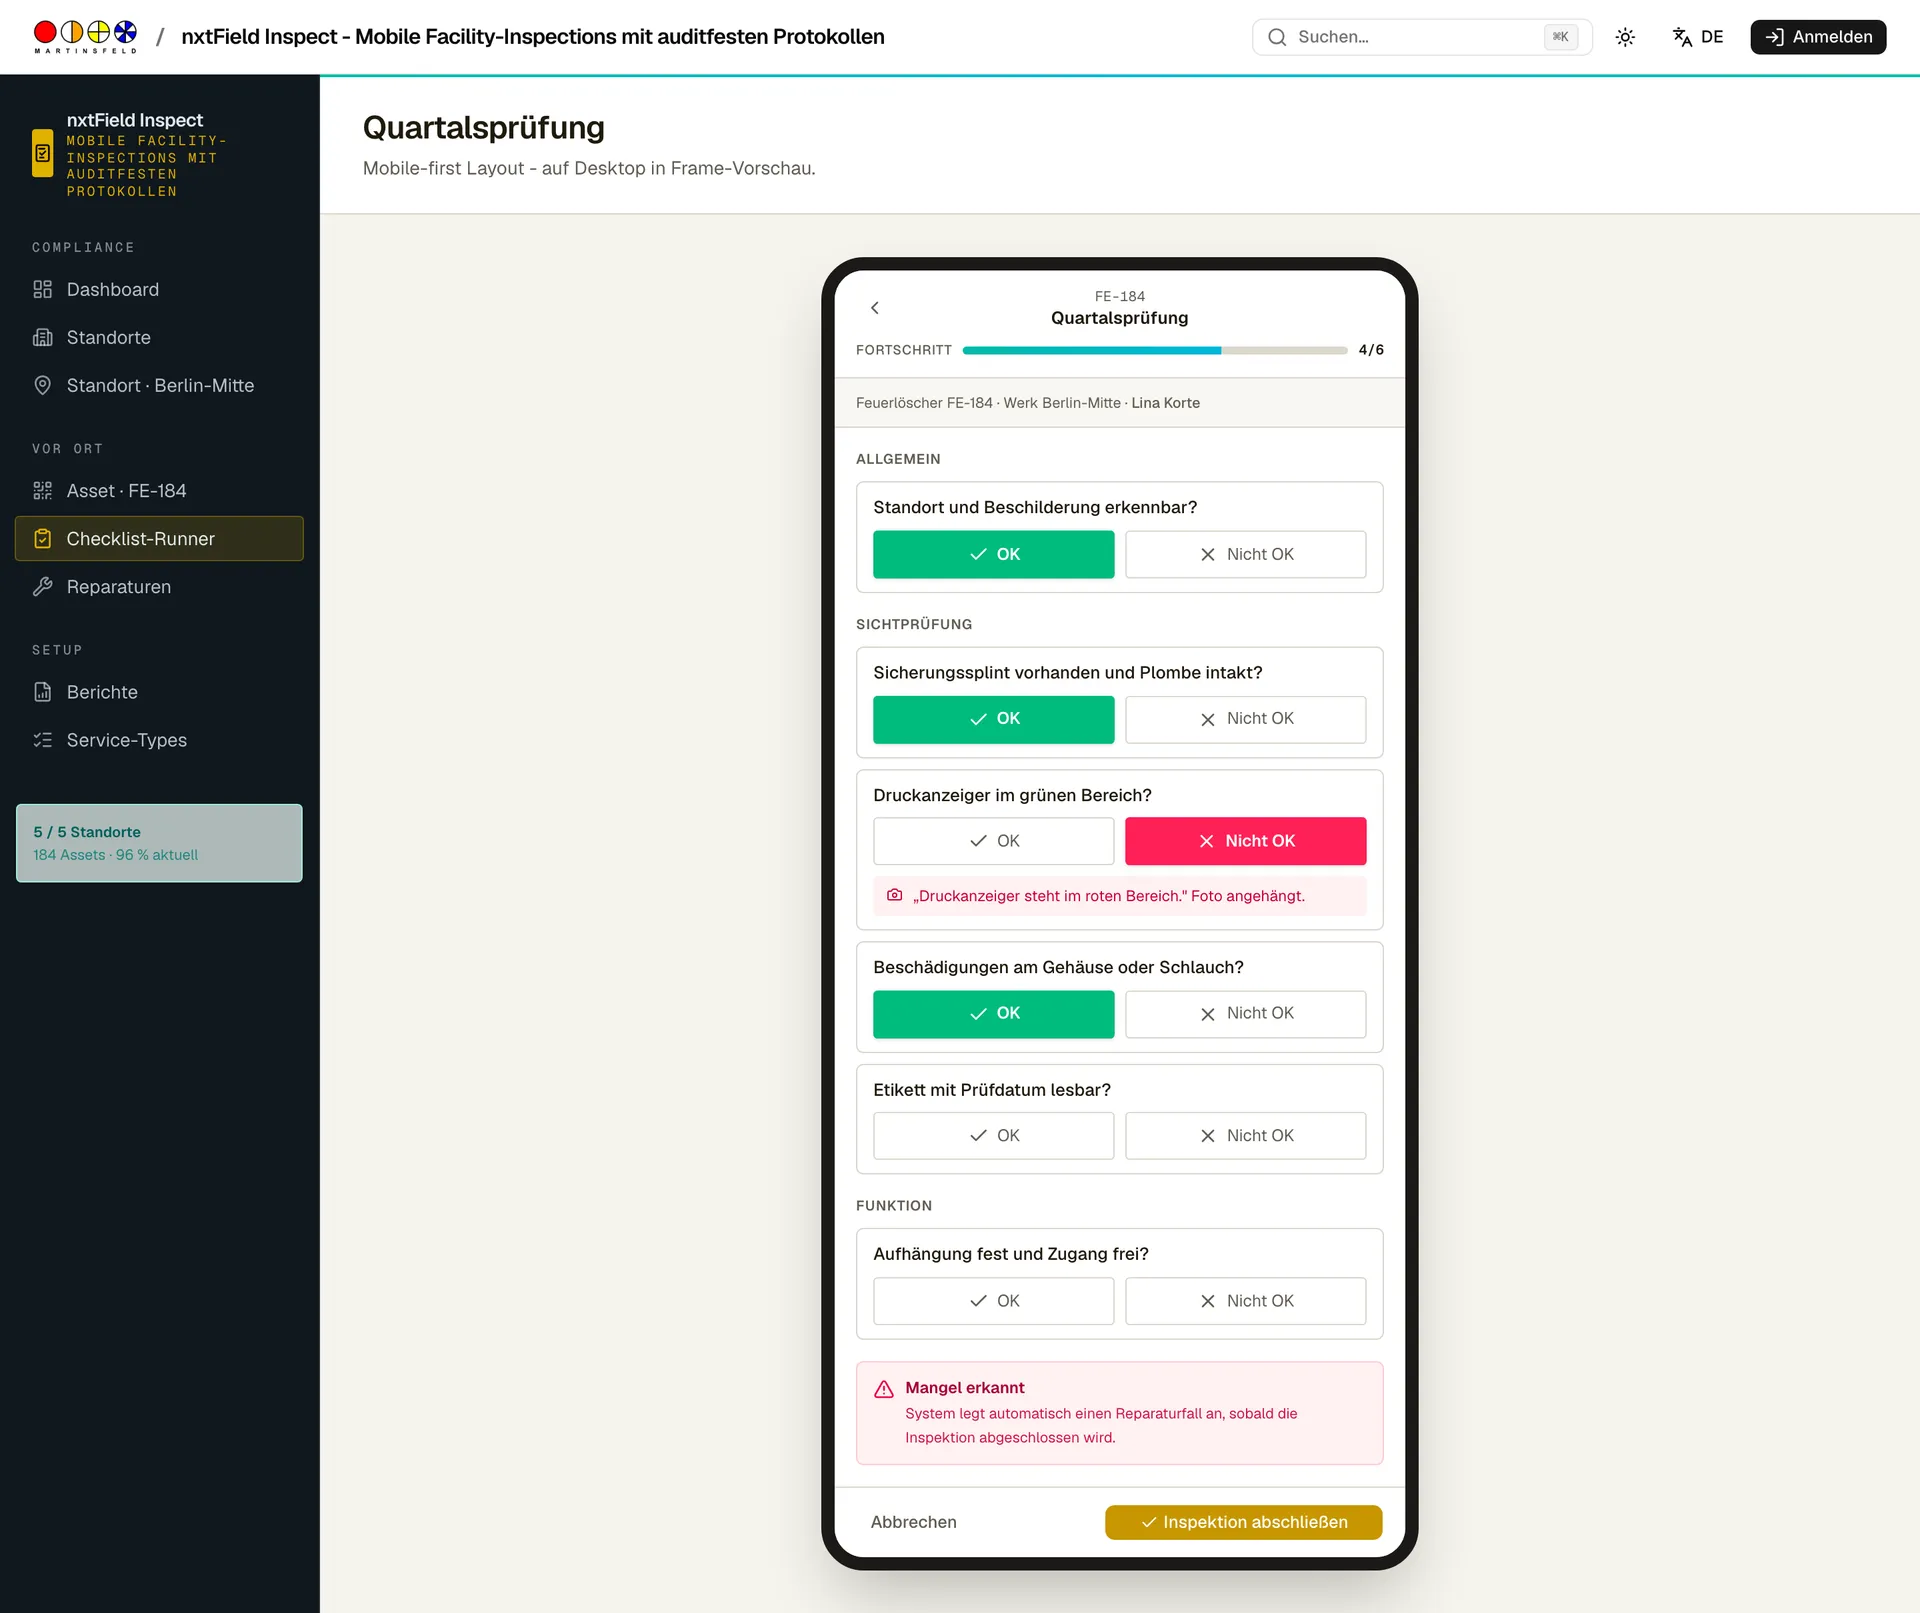Click the 4/6 progress counter

pyautogui.click(x=1371, y=350)
